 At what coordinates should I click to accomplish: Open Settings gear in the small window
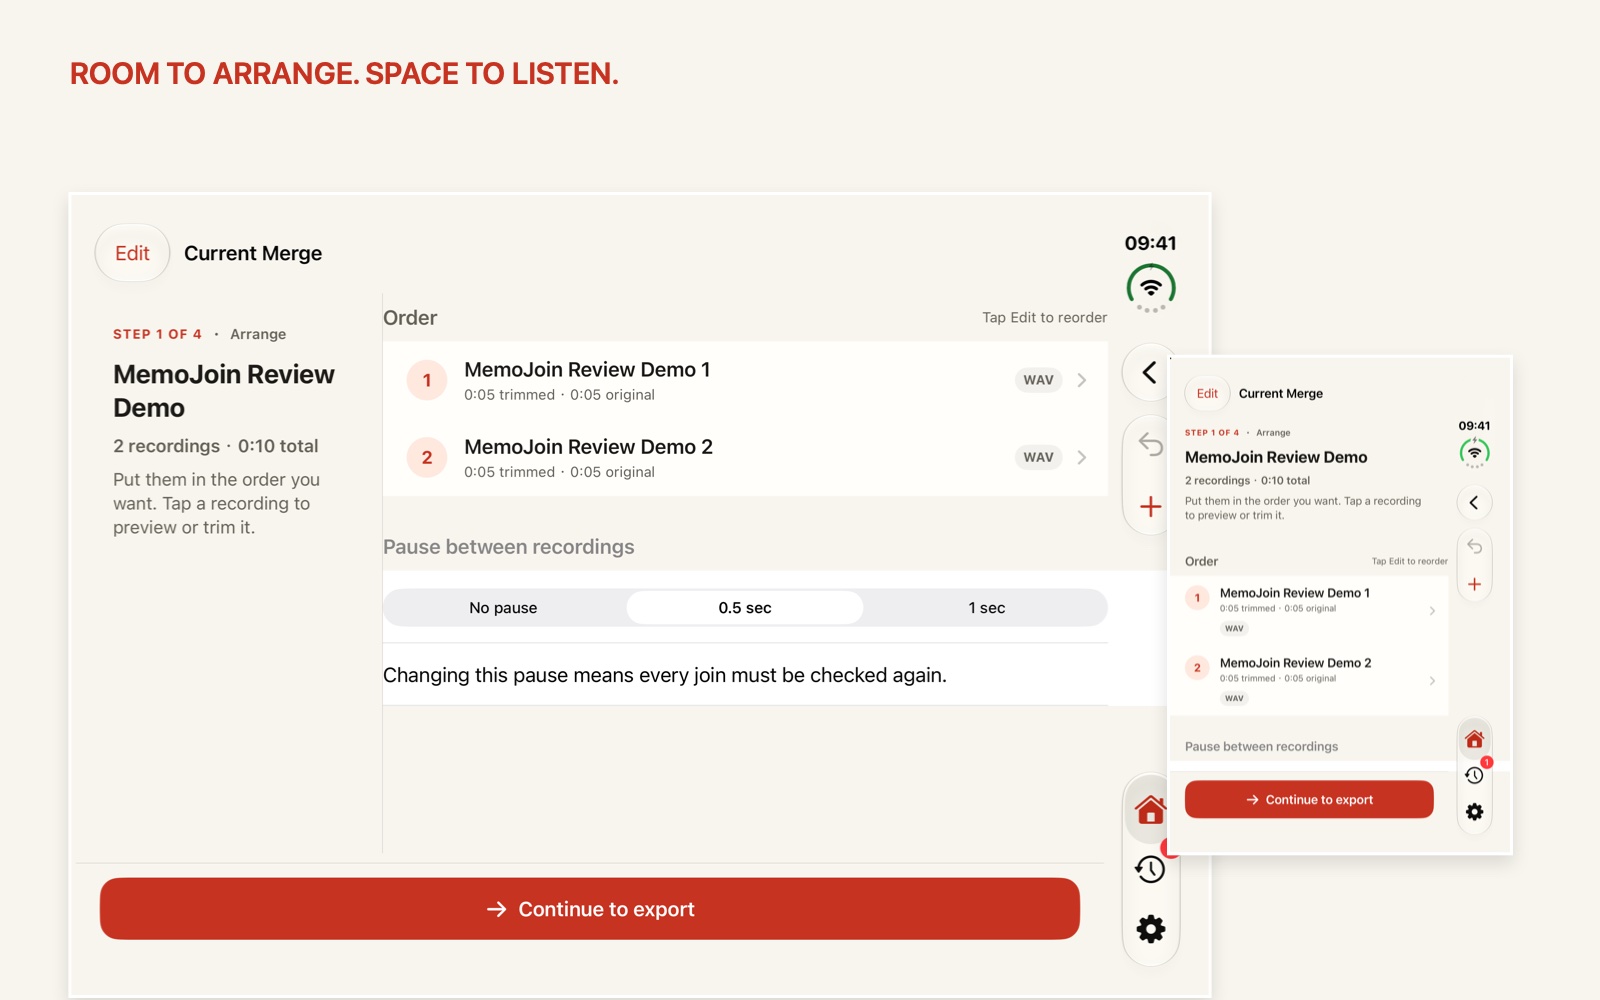point(1474,812)
